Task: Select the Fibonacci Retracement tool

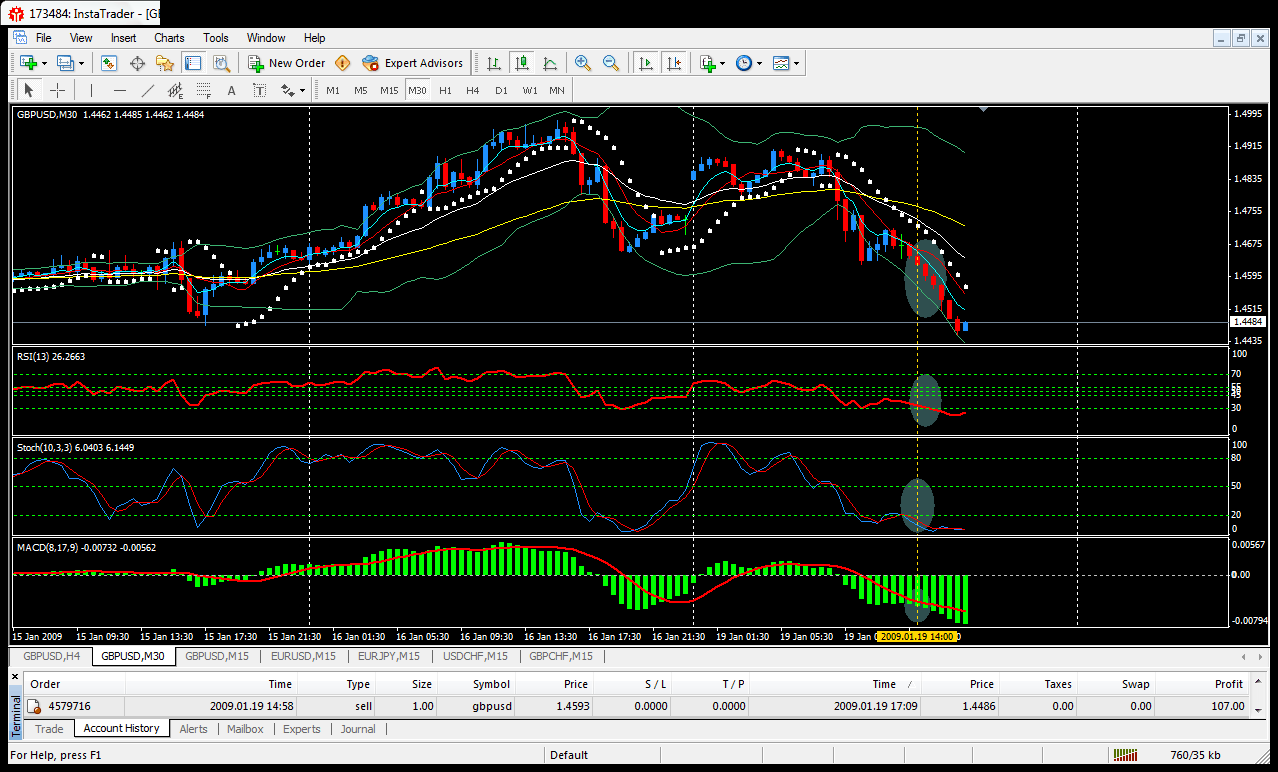Action: tap(205, 90)
